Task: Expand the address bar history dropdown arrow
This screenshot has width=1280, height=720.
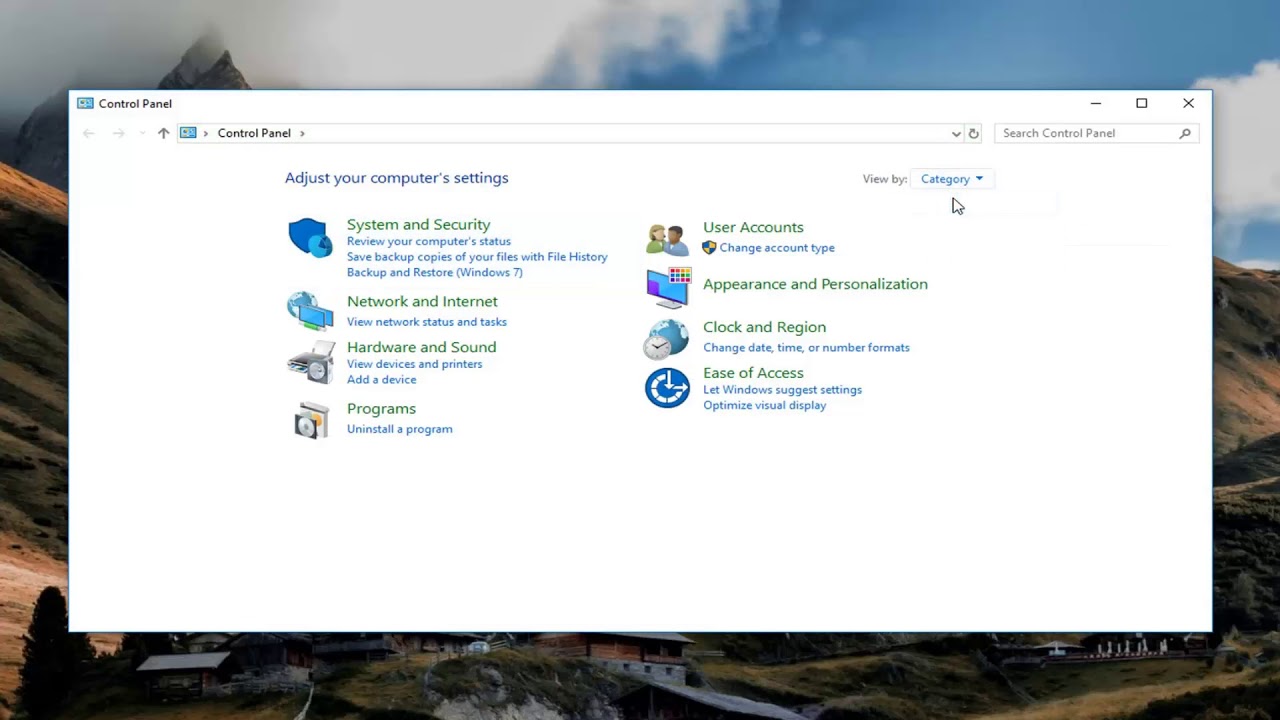Action: 956,133
